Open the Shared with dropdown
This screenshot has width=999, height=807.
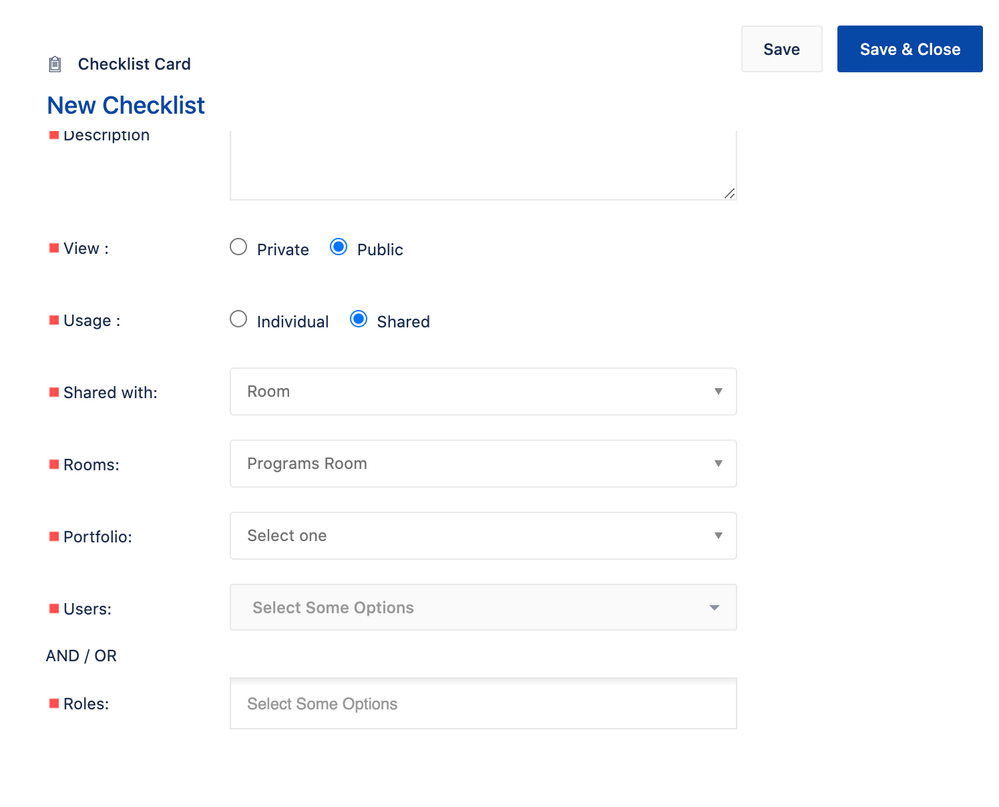pos(482,392)
